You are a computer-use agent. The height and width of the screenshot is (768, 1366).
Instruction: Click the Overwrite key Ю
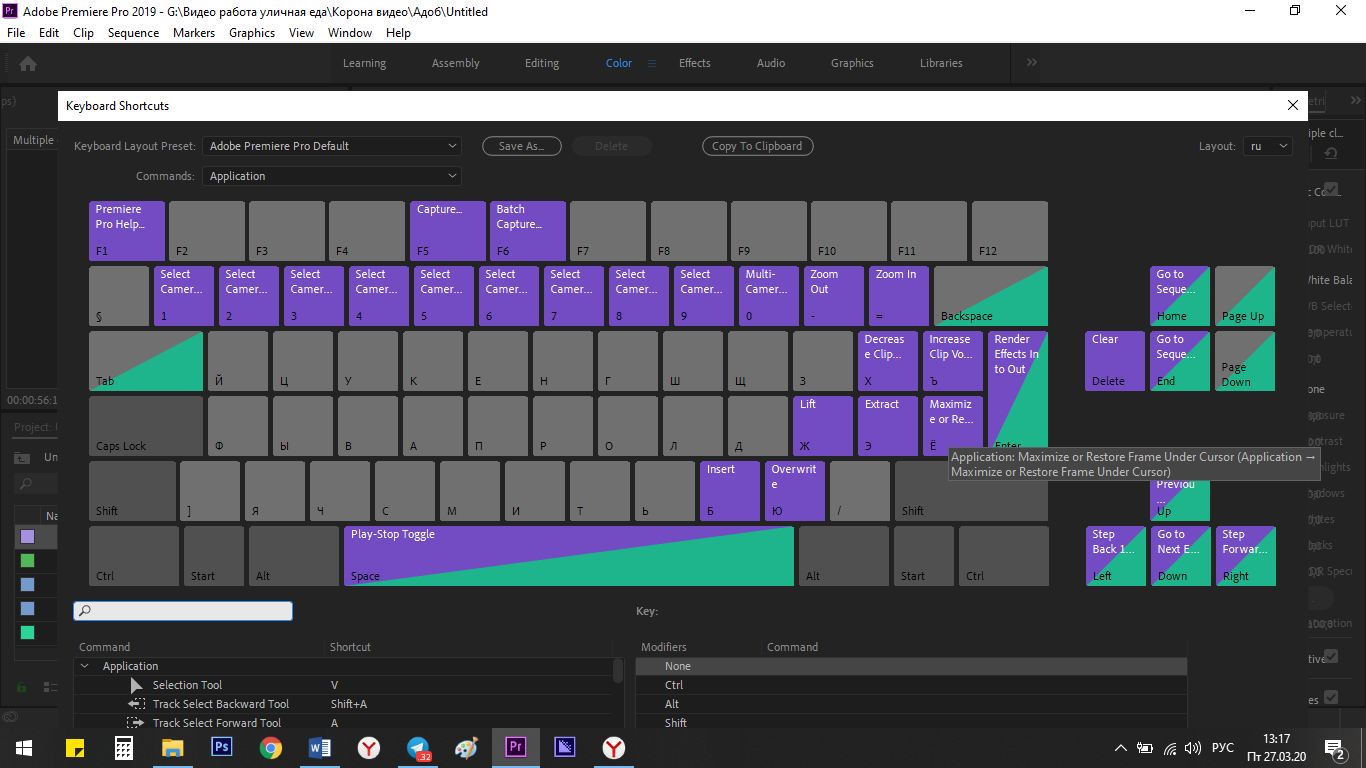tap(795, 491)
